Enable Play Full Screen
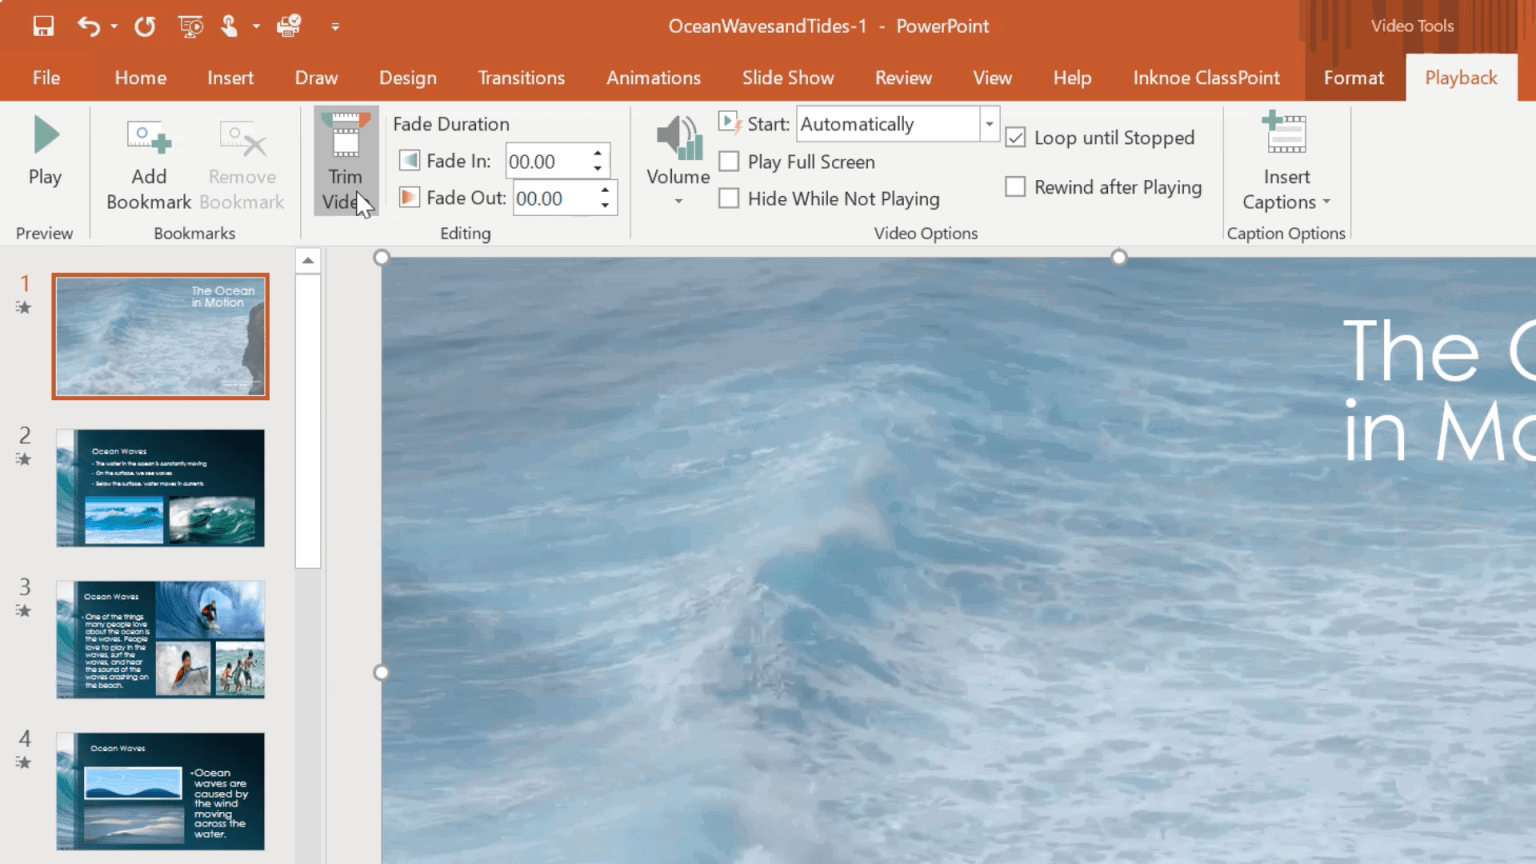Viewport: 1536px width, 864px height. click(x=728, y=161)
